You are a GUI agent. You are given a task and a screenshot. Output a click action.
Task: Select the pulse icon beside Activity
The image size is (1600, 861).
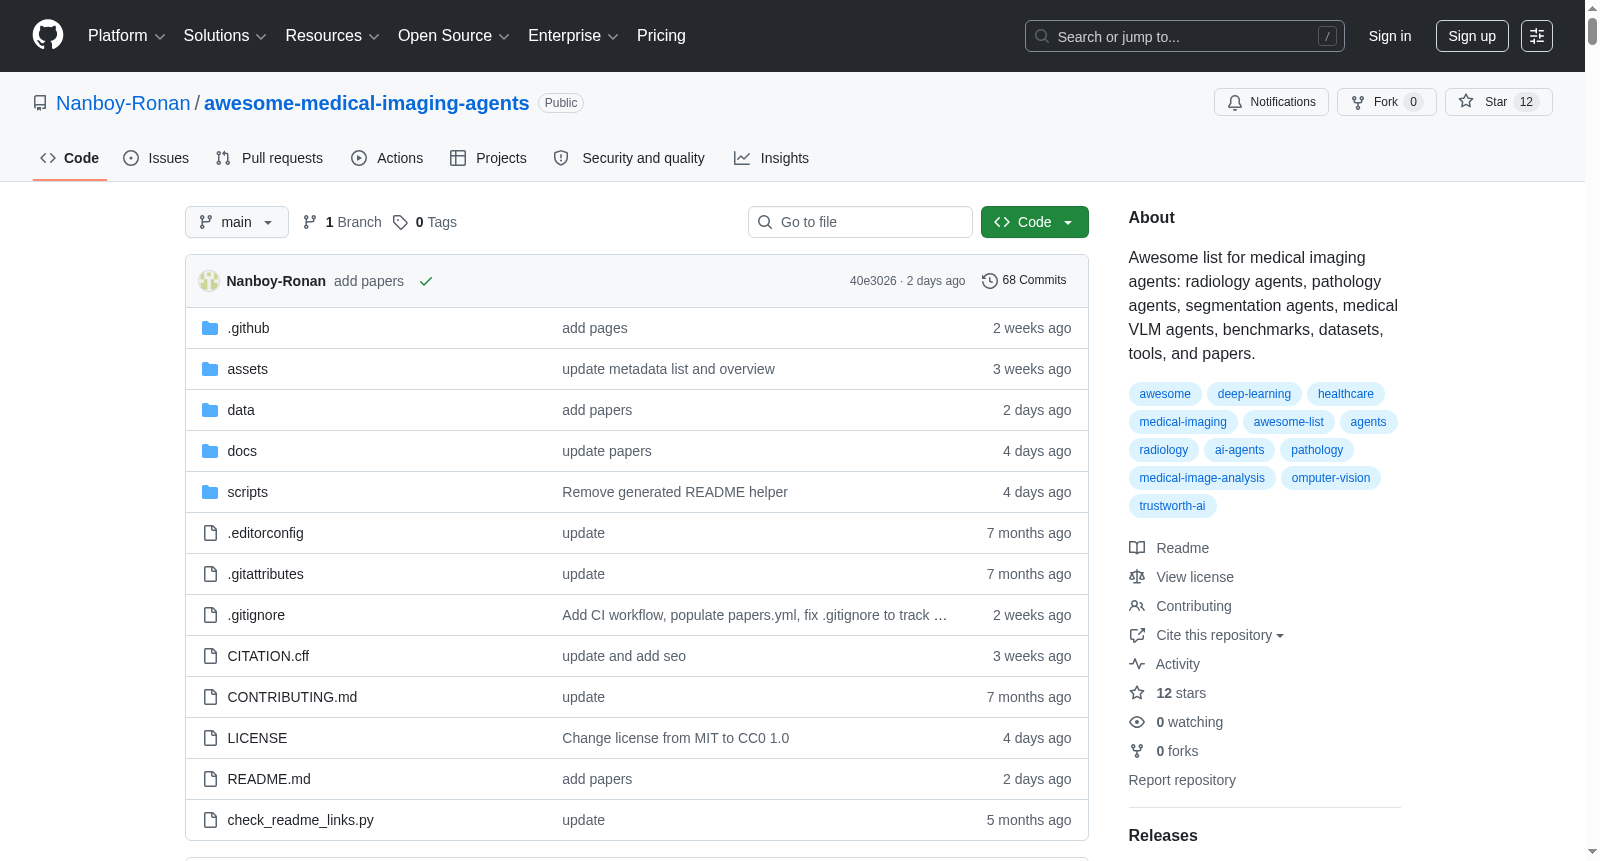[x=1137, y=664]
